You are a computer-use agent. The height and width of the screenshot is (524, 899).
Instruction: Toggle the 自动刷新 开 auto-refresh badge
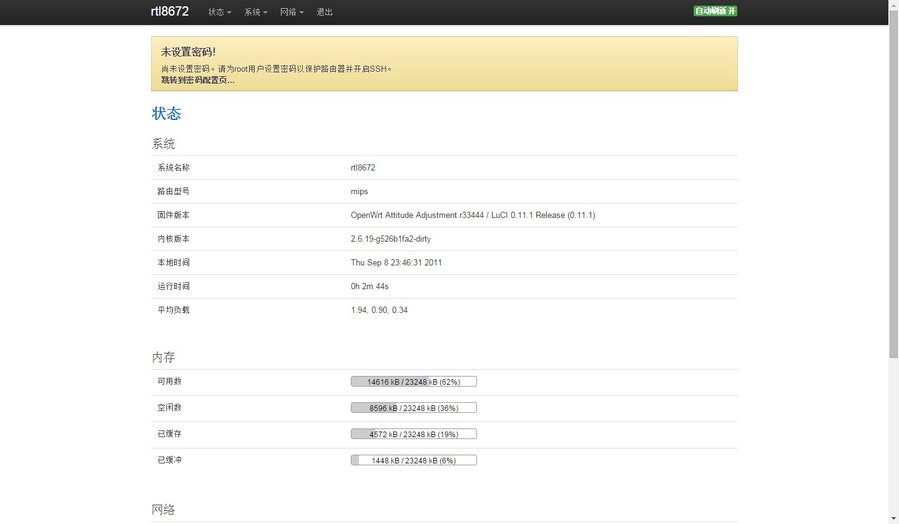[715, 11]
